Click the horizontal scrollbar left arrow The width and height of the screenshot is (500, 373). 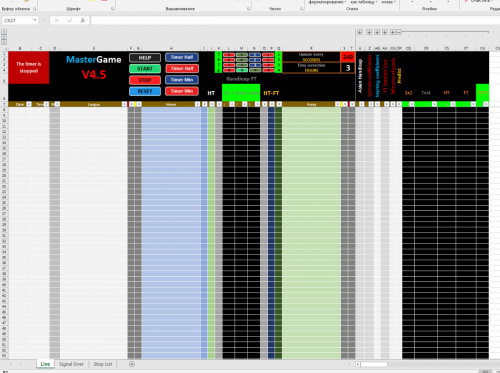click(x=358, y=364)
